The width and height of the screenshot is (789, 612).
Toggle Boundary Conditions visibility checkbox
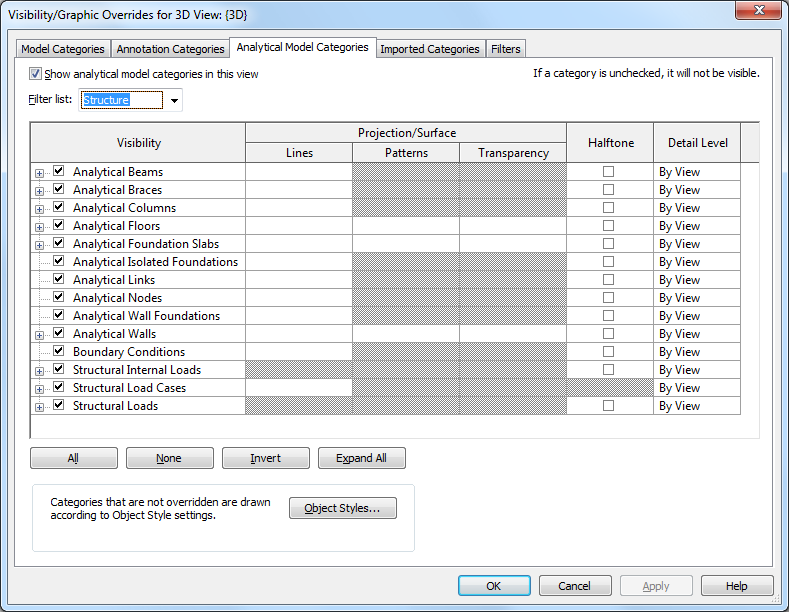click(x=58, y=351)
